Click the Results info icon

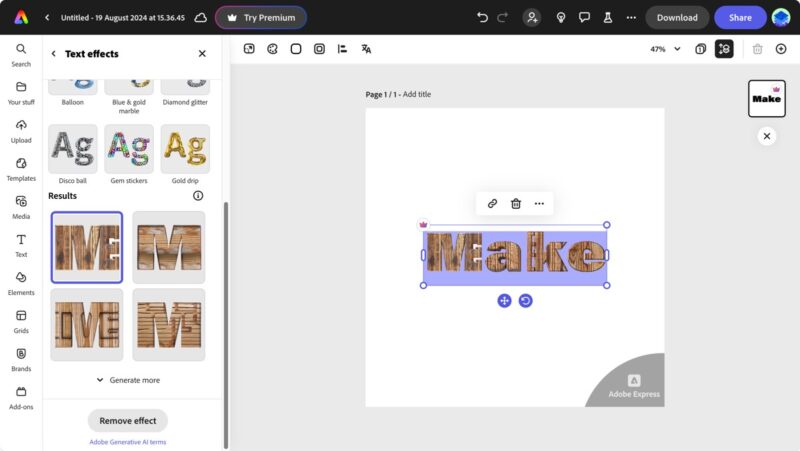point(198,195)
